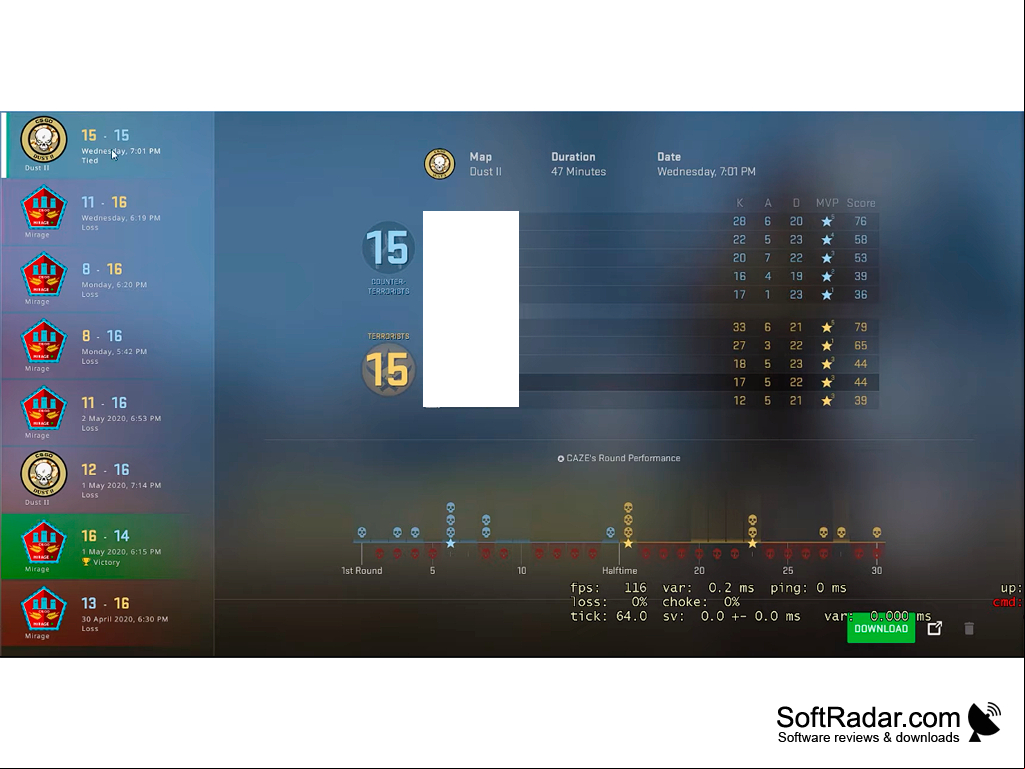Screen dimensions: 1025x769
Task: Click the MVP star in the row scoring 53
Action: tap(827, 258)
